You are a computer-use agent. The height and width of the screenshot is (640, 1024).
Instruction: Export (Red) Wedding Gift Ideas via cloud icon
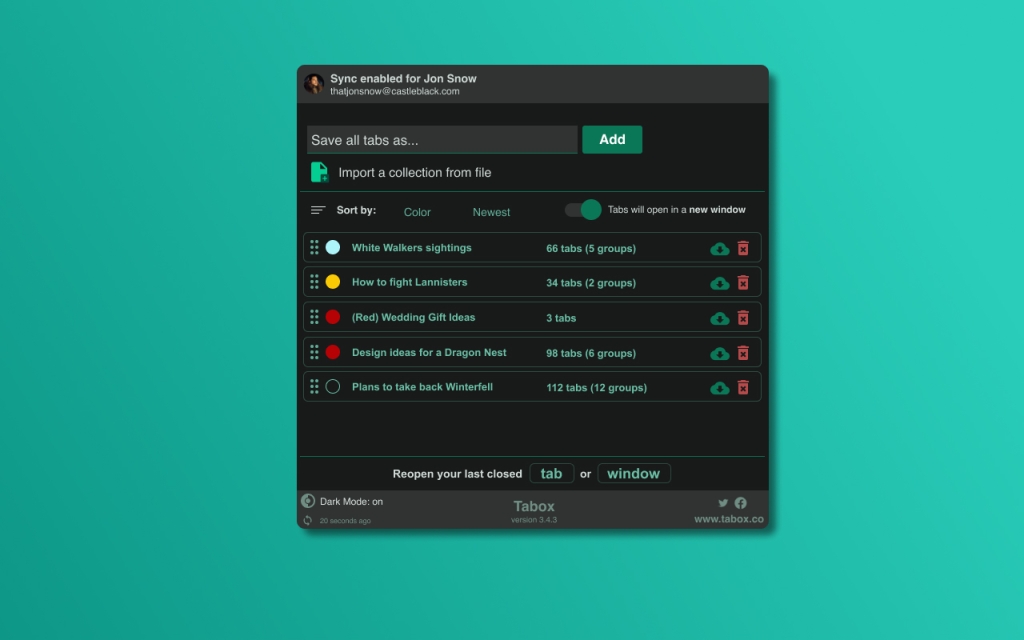click(720, 319)
